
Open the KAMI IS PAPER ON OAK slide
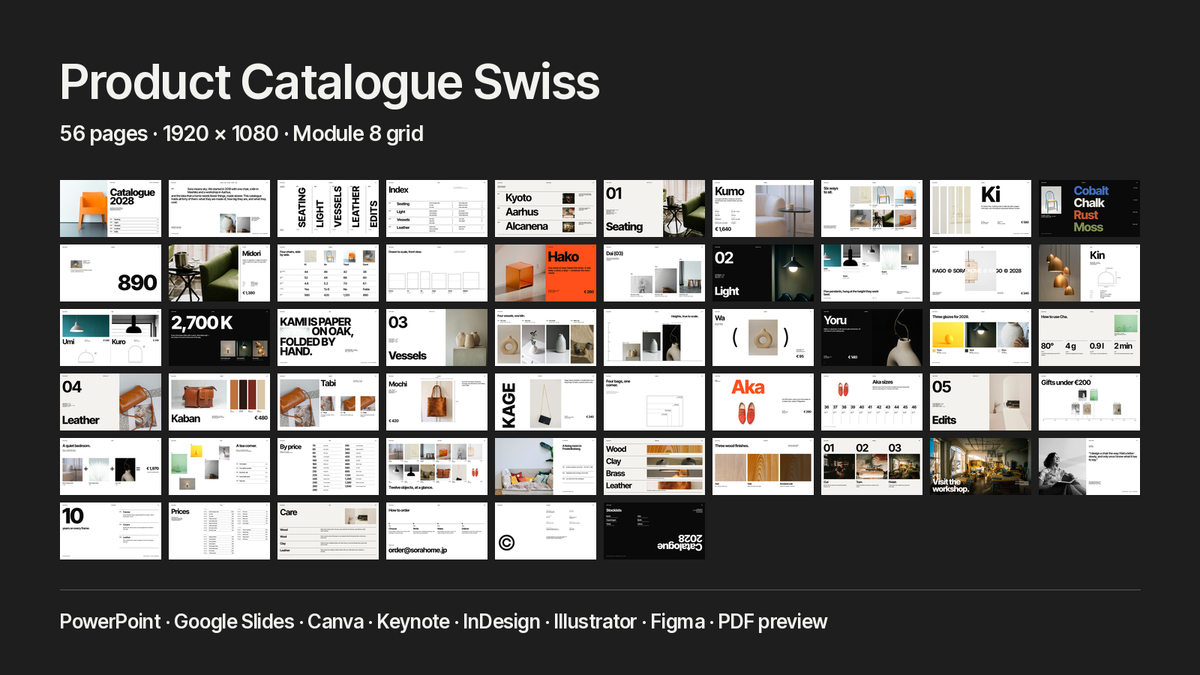coord(328,337)
